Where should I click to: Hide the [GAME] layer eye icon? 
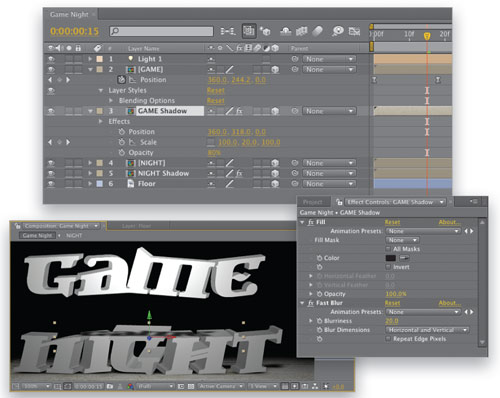click(x=51, y=69)
